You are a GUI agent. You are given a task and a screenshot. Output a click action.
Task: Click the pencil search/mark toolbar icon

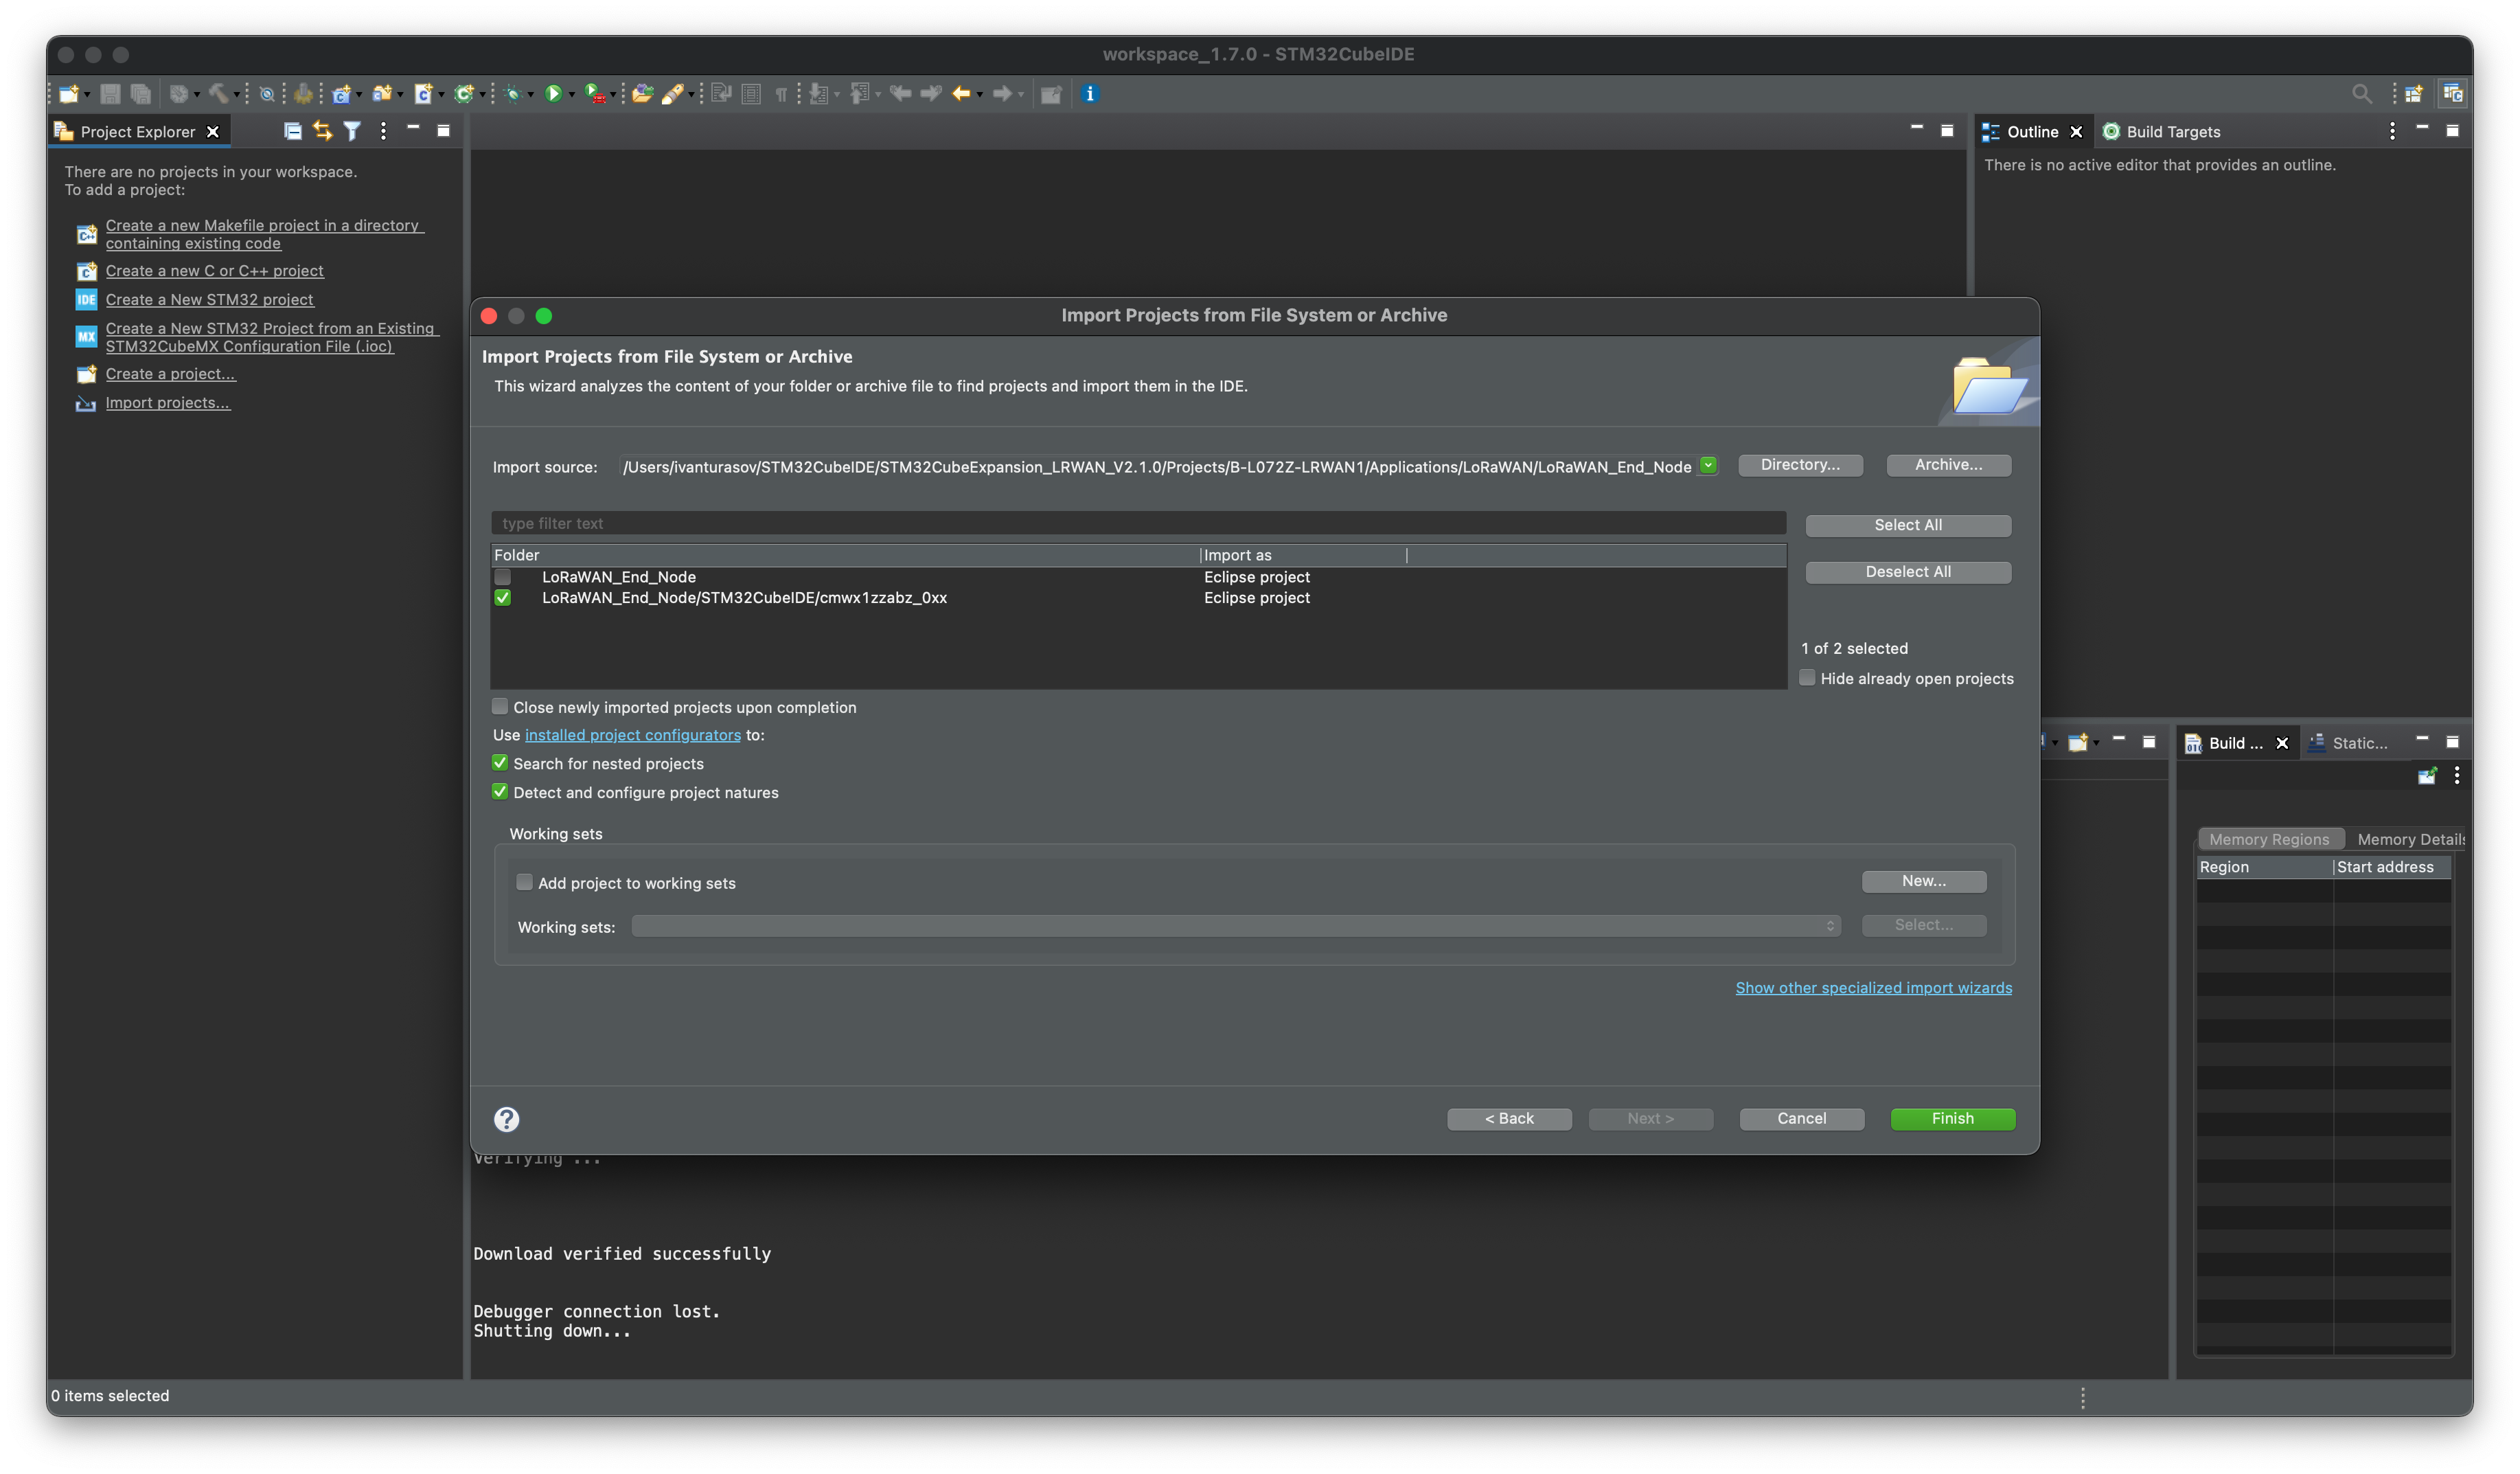[673, 94]
